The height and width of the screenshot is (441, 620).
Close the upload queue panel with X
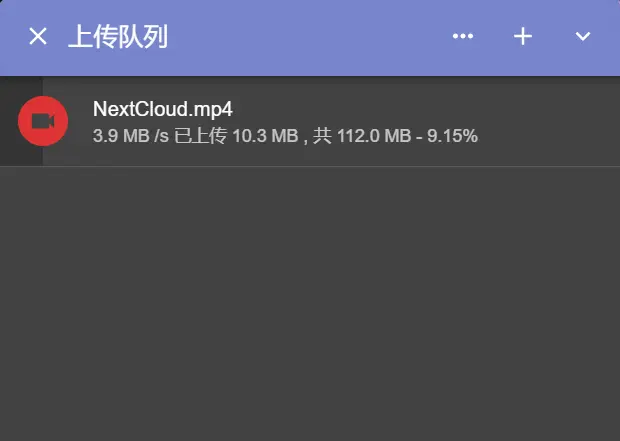tap(38, 36)
